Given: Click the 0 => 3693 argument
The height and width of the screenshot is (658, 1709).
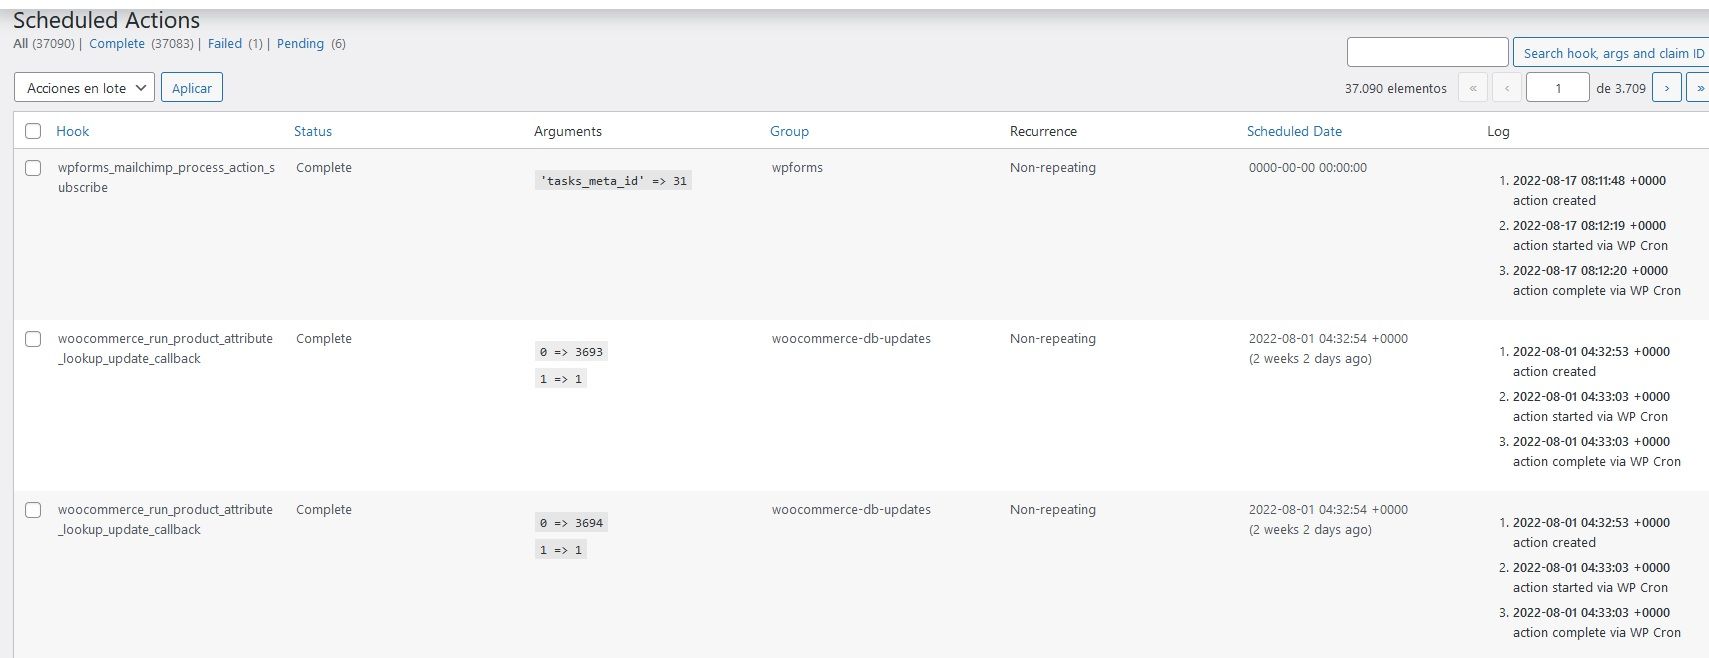Looking at the screenshot, I should (x=571, y=352).
